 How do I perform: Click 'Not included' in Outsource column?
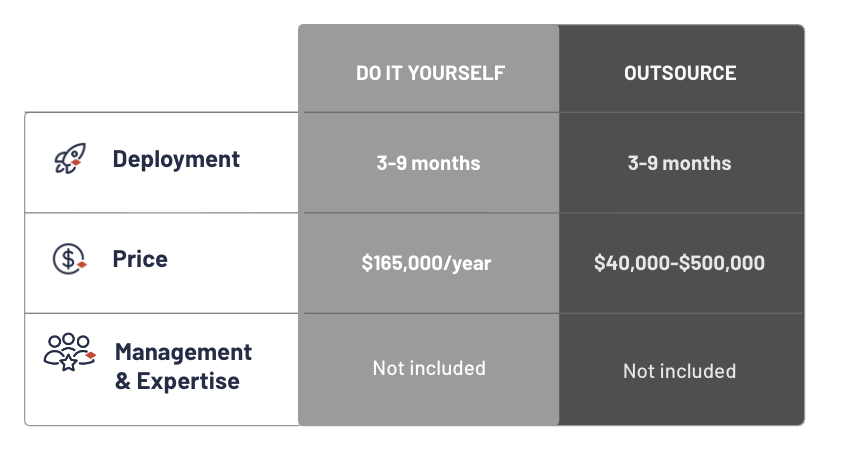[679, 371]
